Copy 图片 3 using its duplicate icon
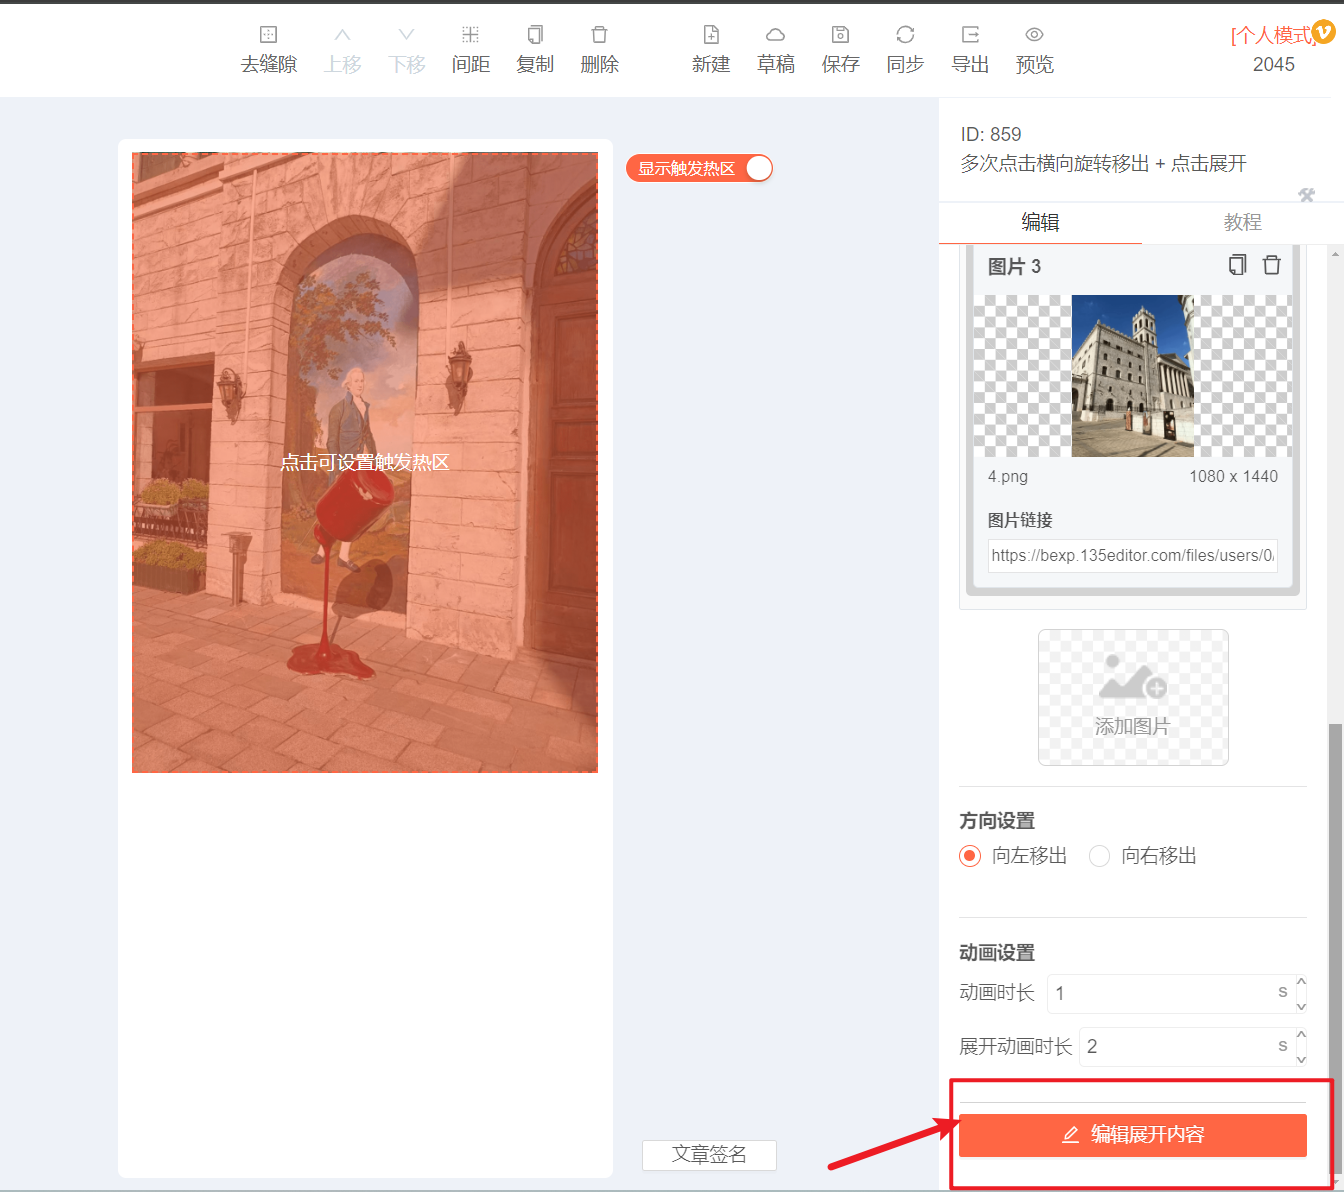The height and width of the screenshot is (1192, 1344). coord(1237,265)
